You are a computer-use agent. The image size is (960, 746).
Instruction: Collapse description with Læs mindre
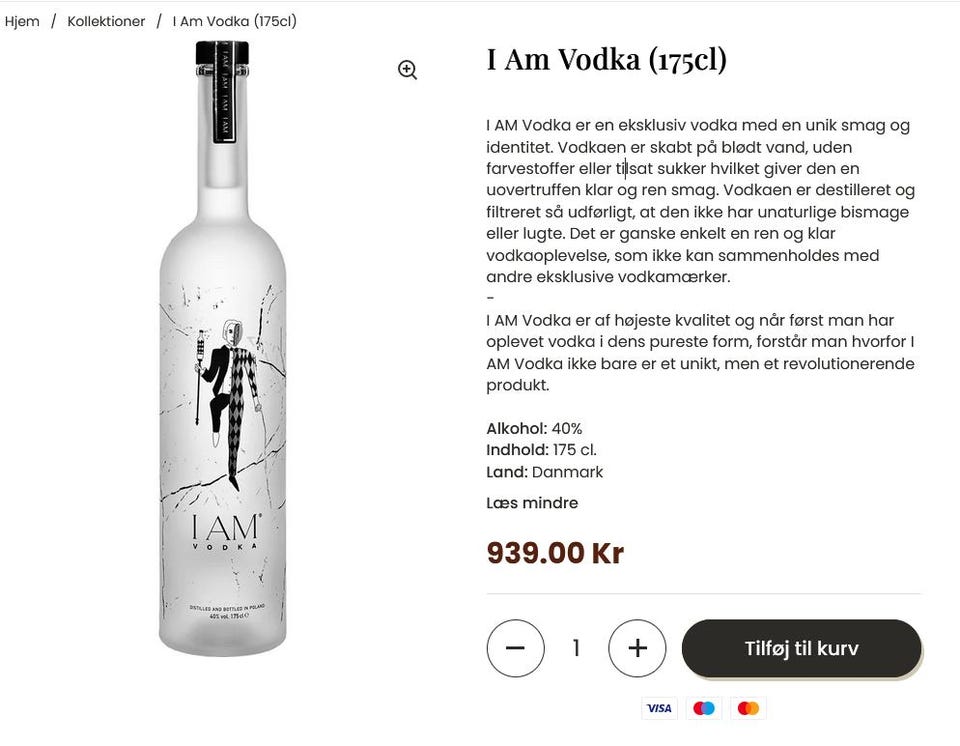(532, 503)
